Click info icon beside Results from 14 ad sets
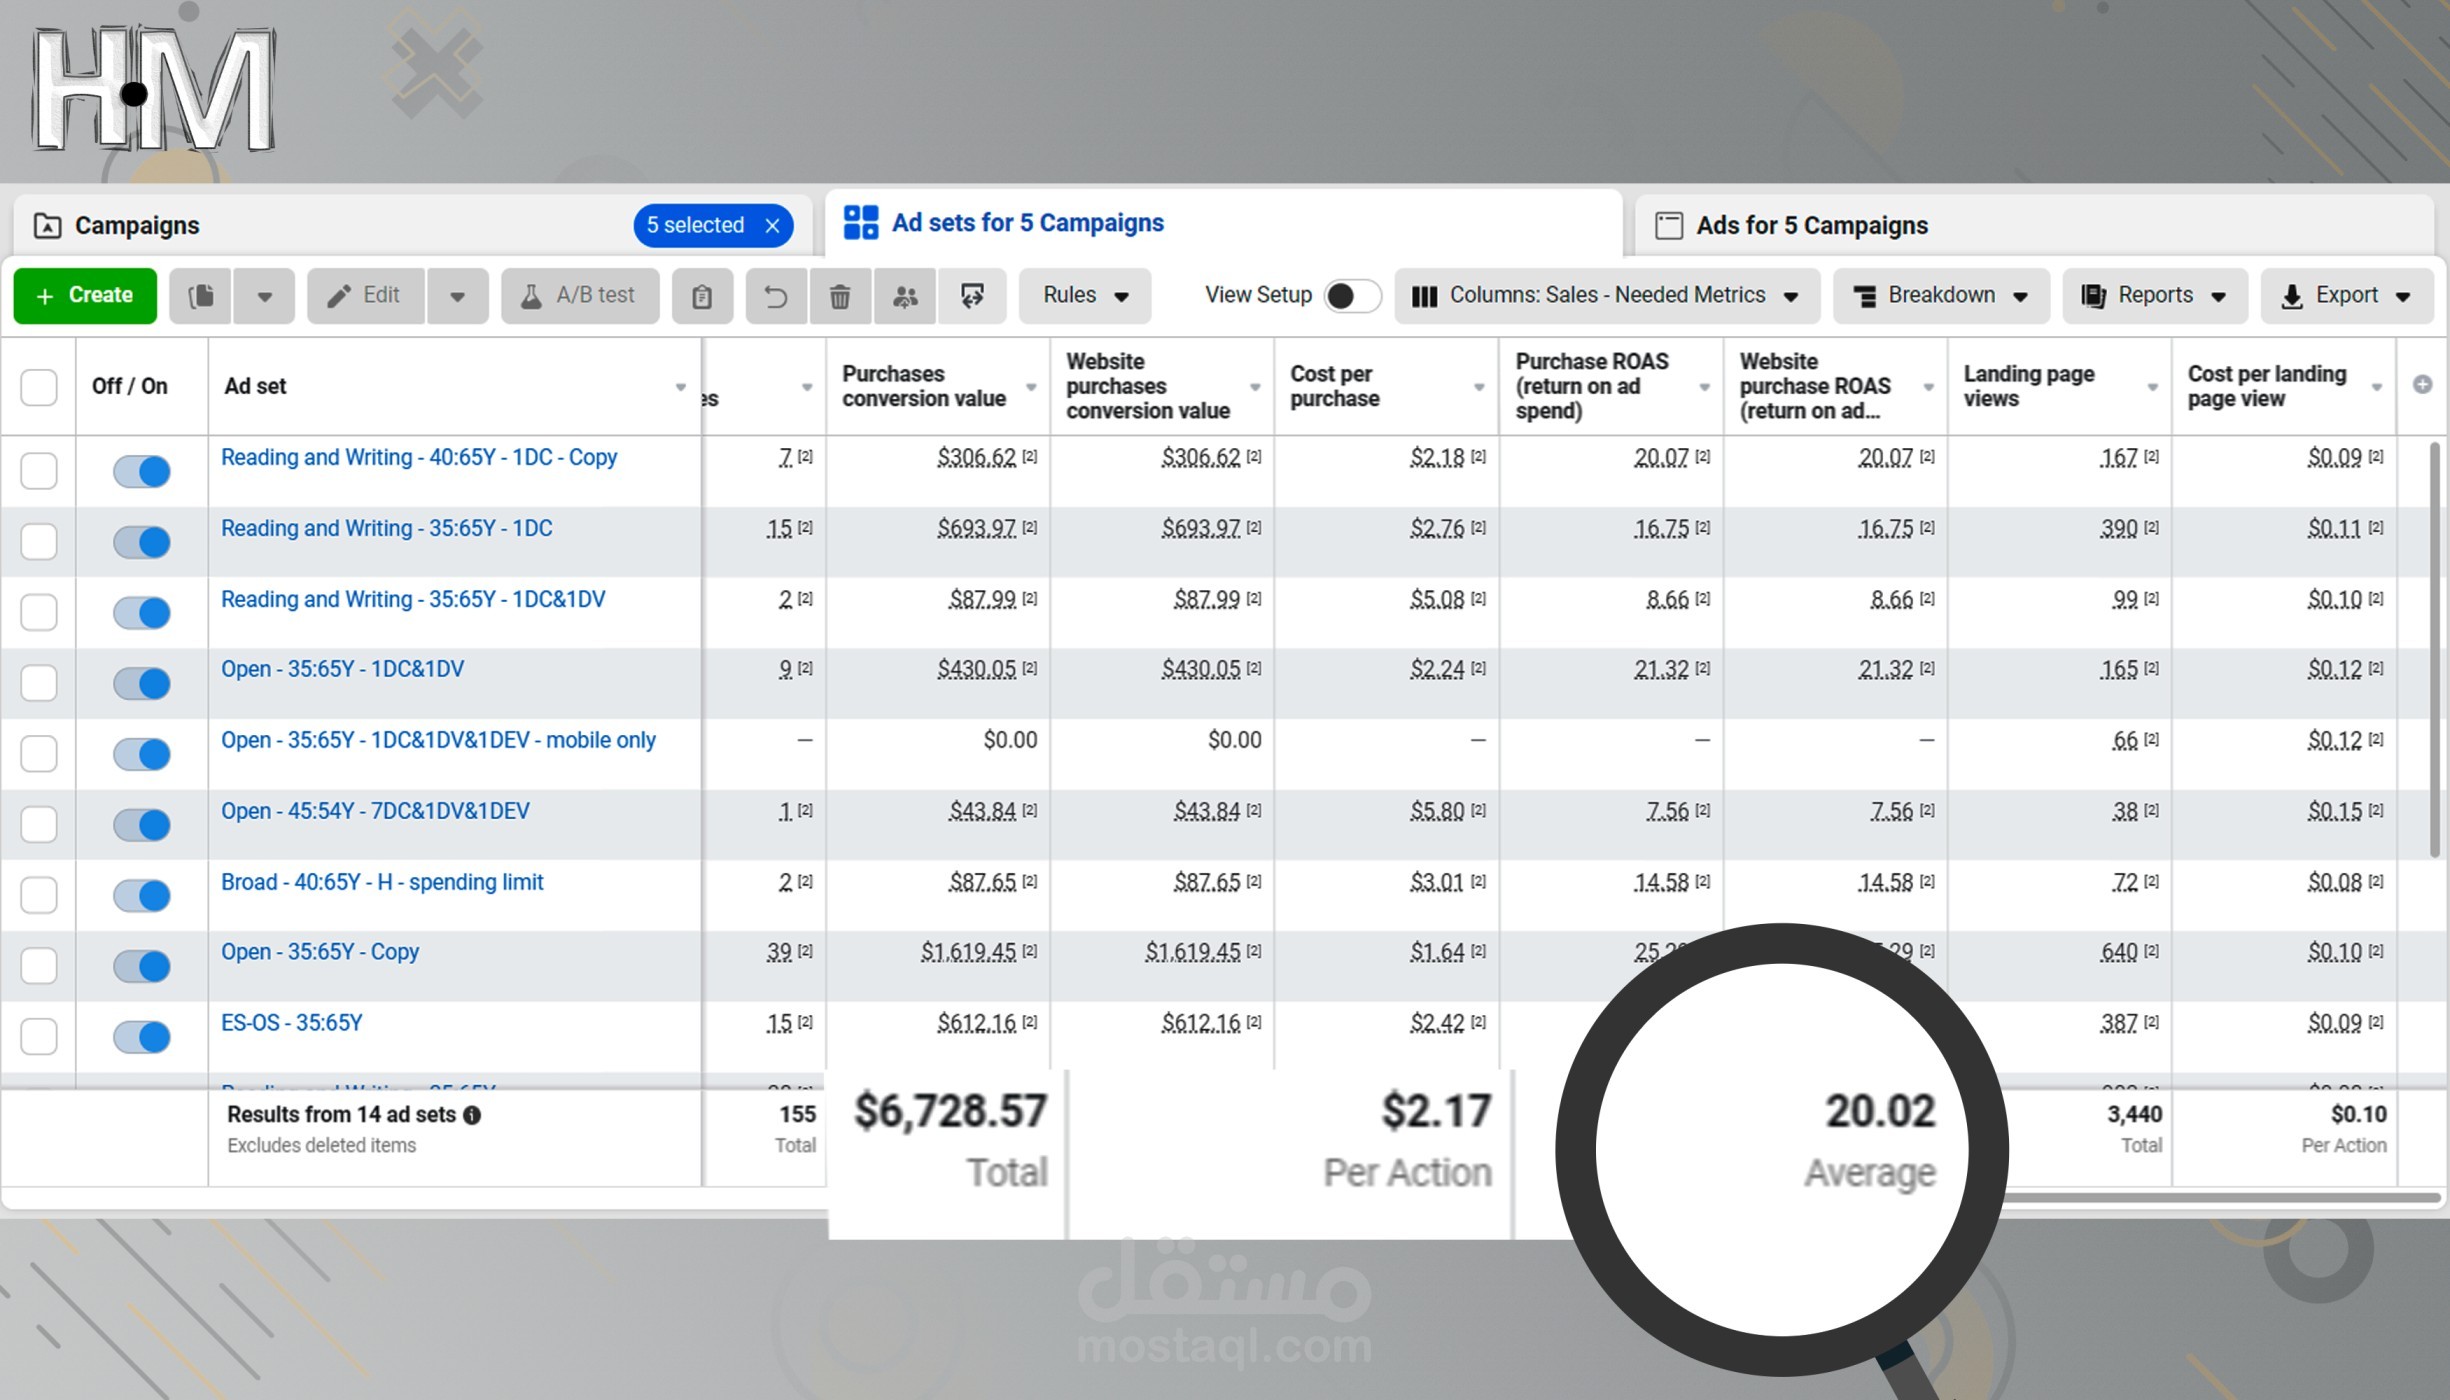The image size is (2450, 1400). (472, 1115)
